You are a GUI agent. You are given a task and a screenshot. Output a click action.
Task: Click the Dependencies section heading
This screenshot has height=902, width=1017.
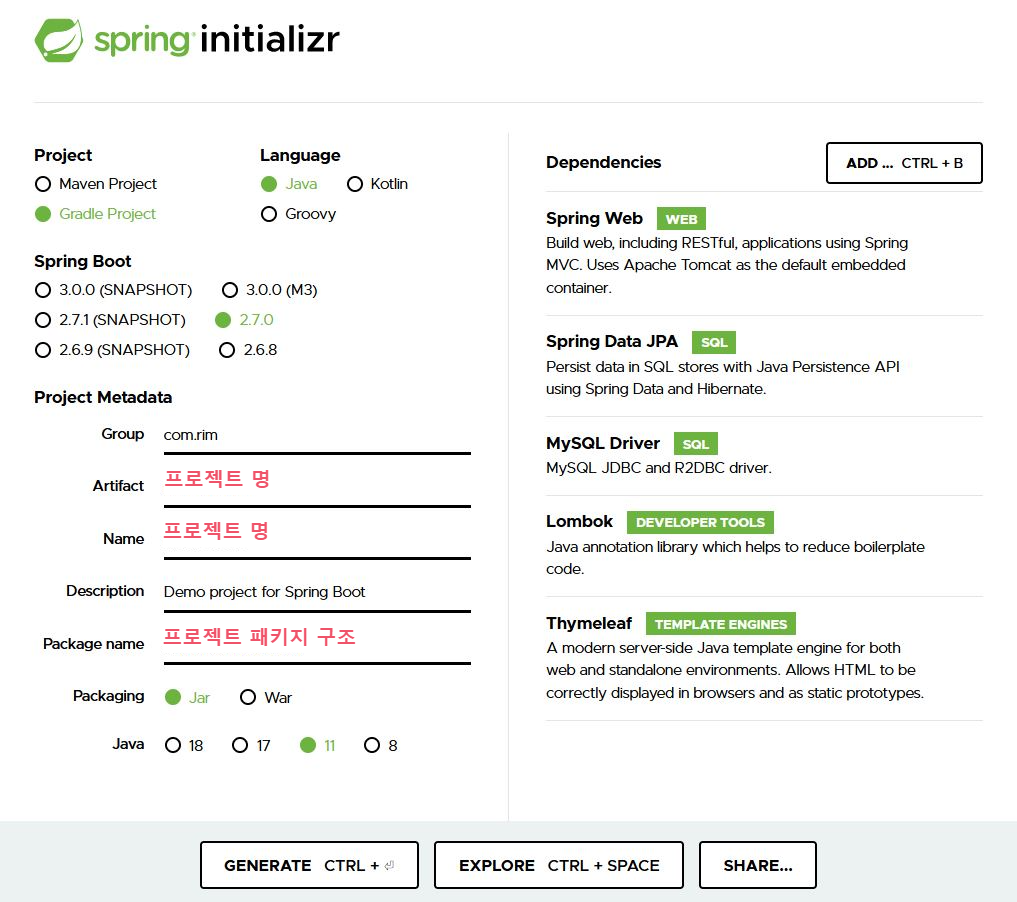click(x=603, y=162)
